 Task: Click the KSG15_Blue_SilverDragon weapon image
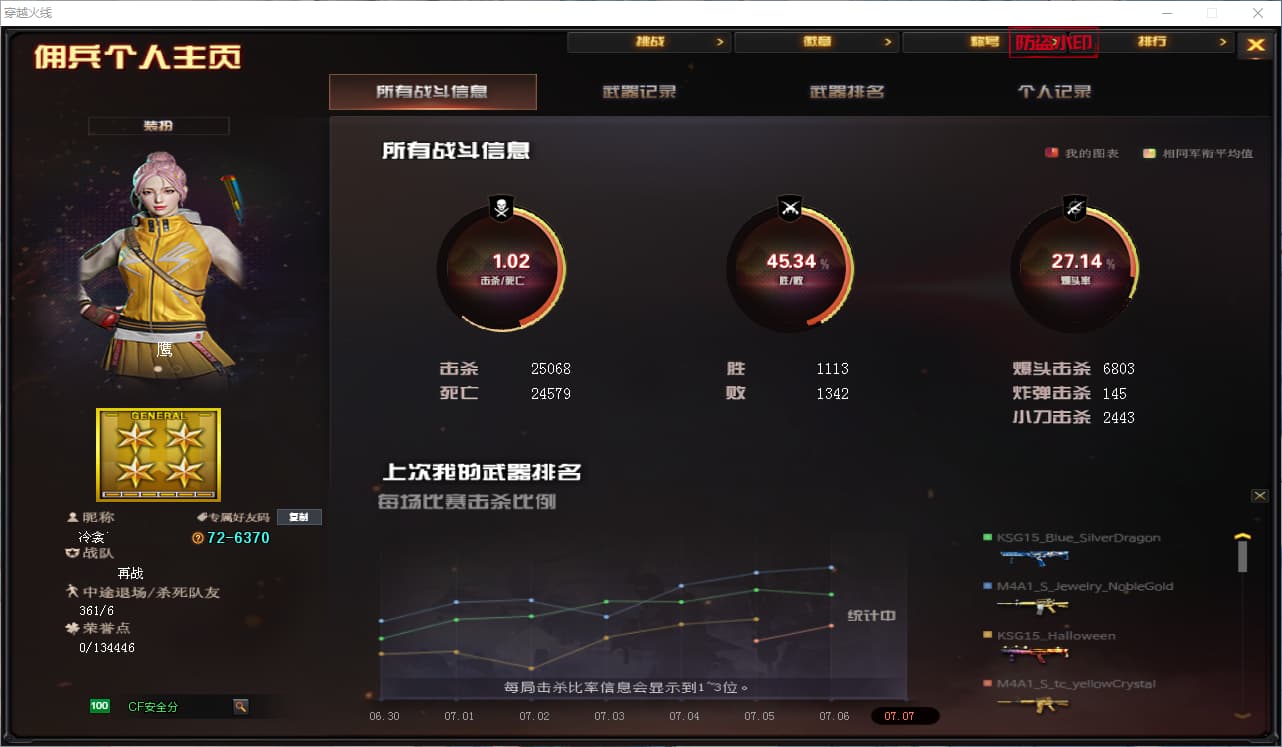(1032, 557)
